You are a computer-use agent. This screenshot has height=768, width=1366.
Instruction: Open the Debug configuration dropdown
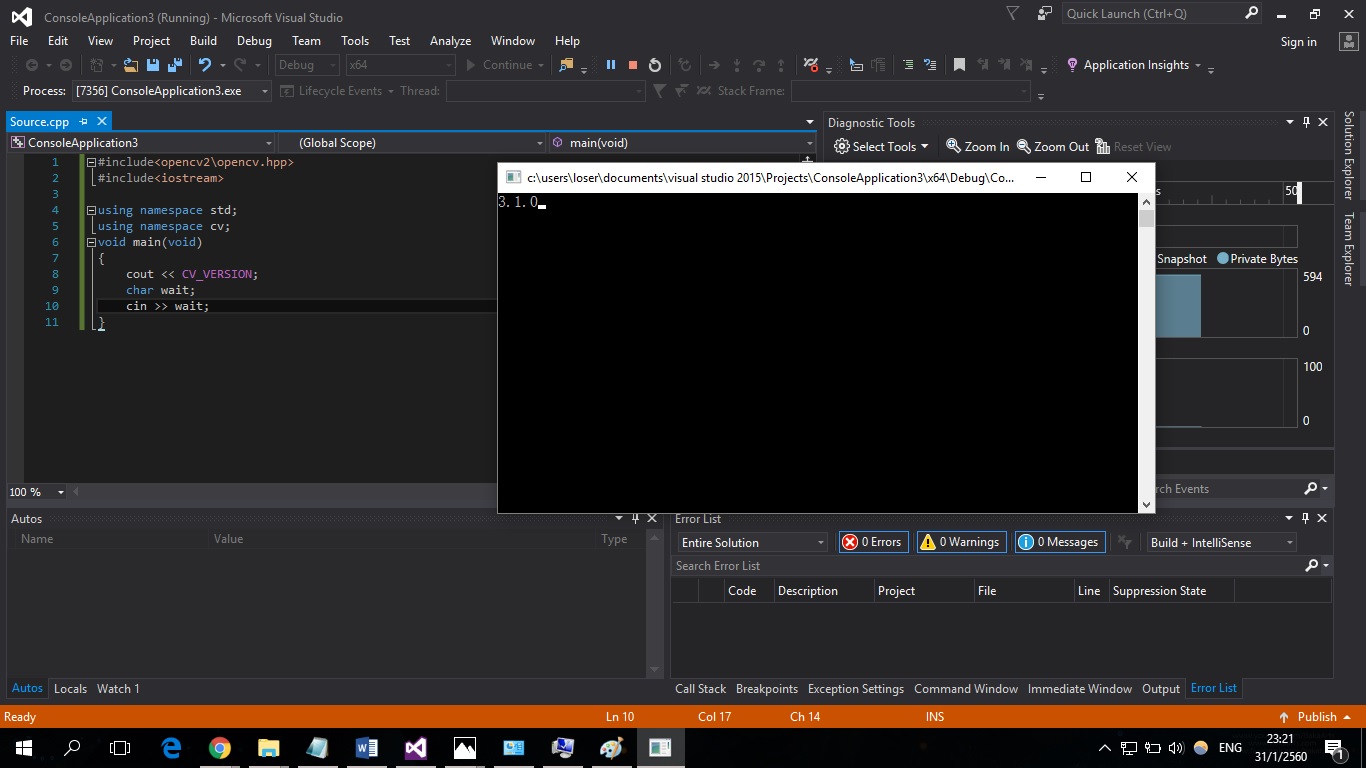(308, 65)
